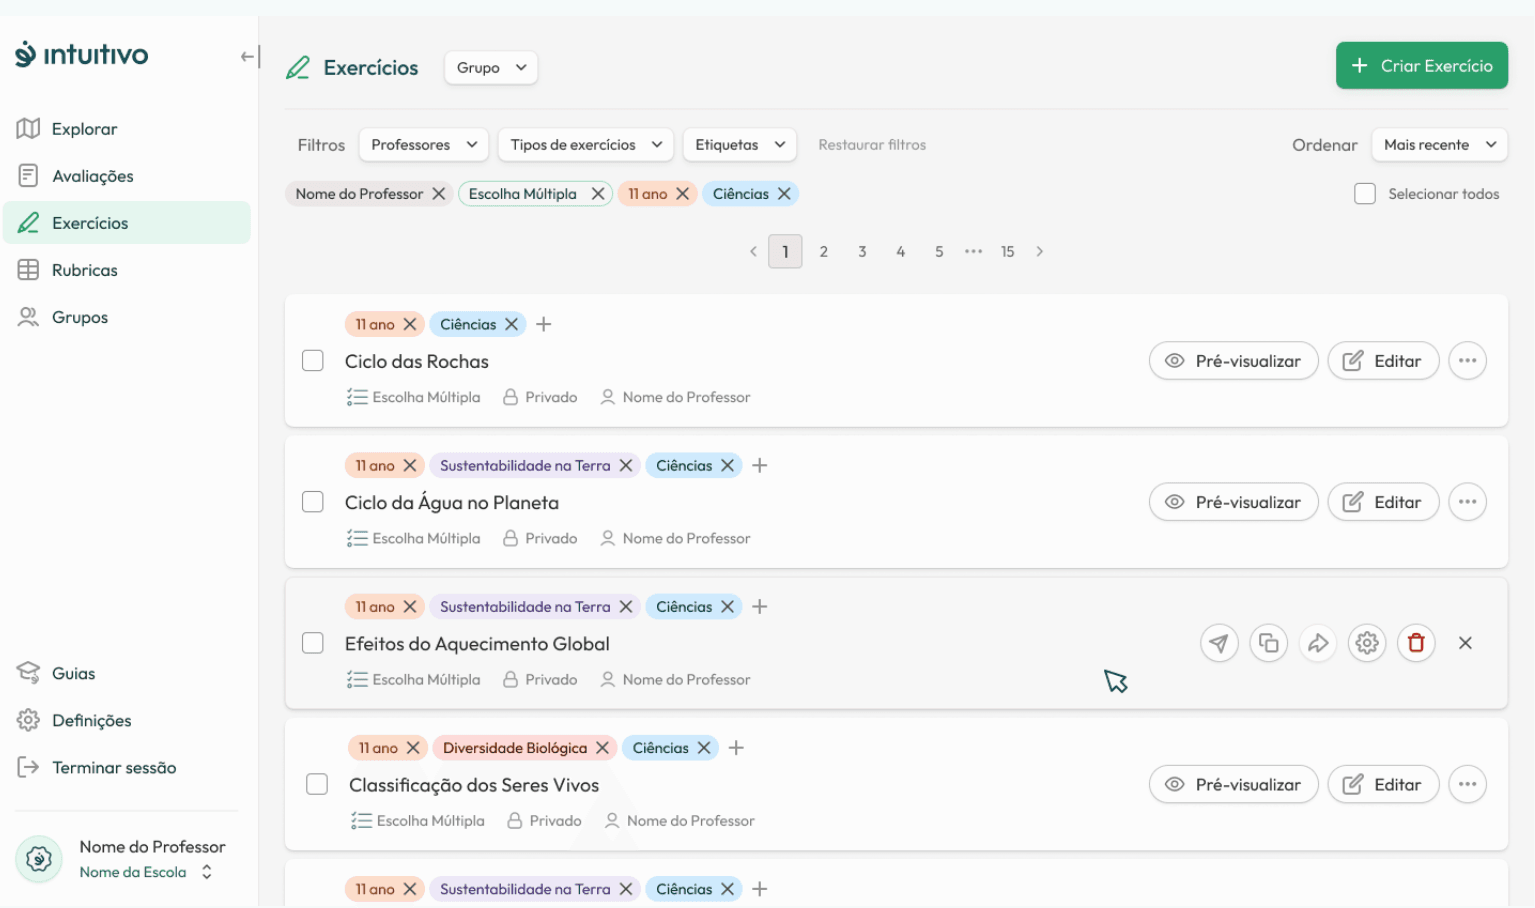This screenshot has height=908, width=1535.
Task: Click the duplicate icon in the hovered exercise row
Action: click(1268, 643)
